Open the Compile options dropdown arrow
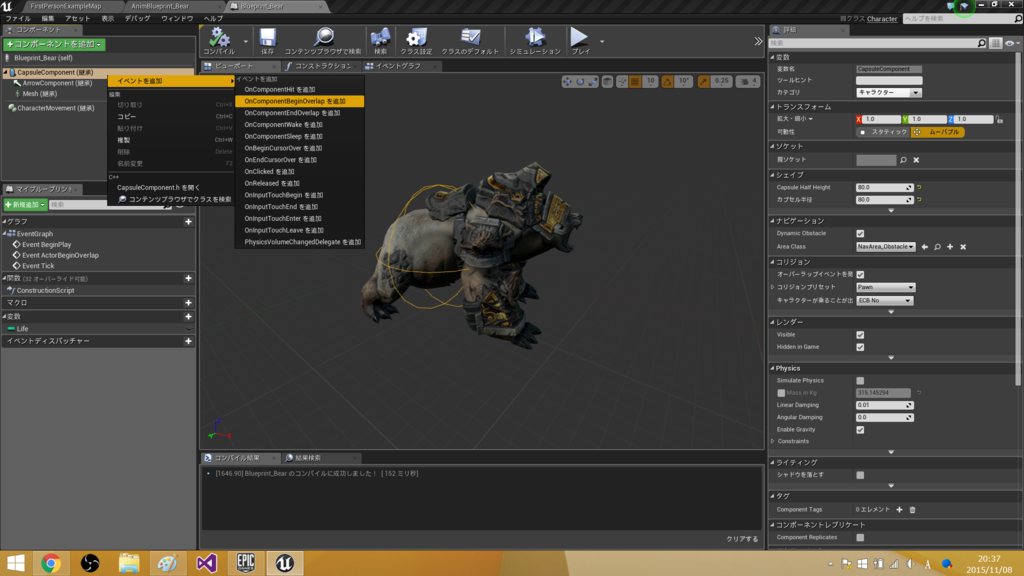 point(246,41)
